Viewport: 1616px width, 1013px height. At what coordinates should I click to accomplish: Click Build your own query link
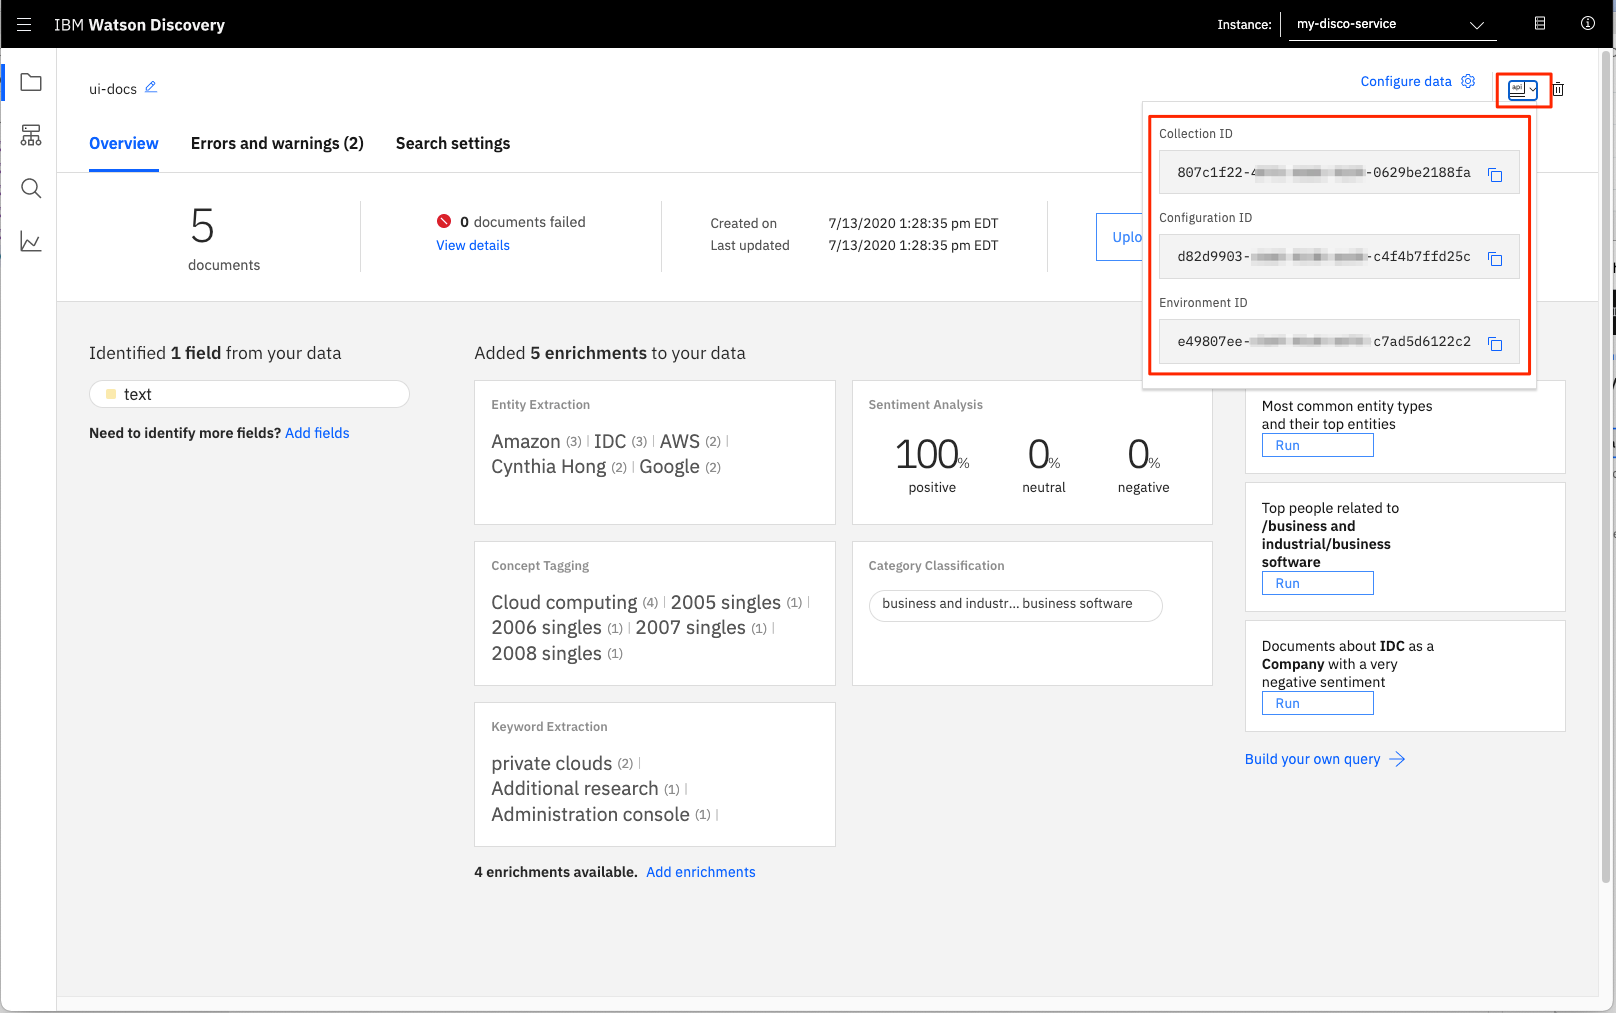click(x=1312, y=759)
